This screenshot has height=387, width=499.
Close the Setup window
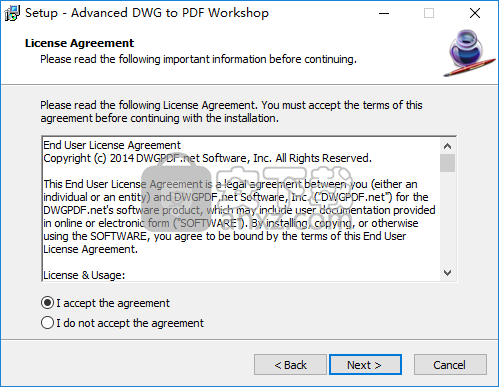(x=475, y=13)
